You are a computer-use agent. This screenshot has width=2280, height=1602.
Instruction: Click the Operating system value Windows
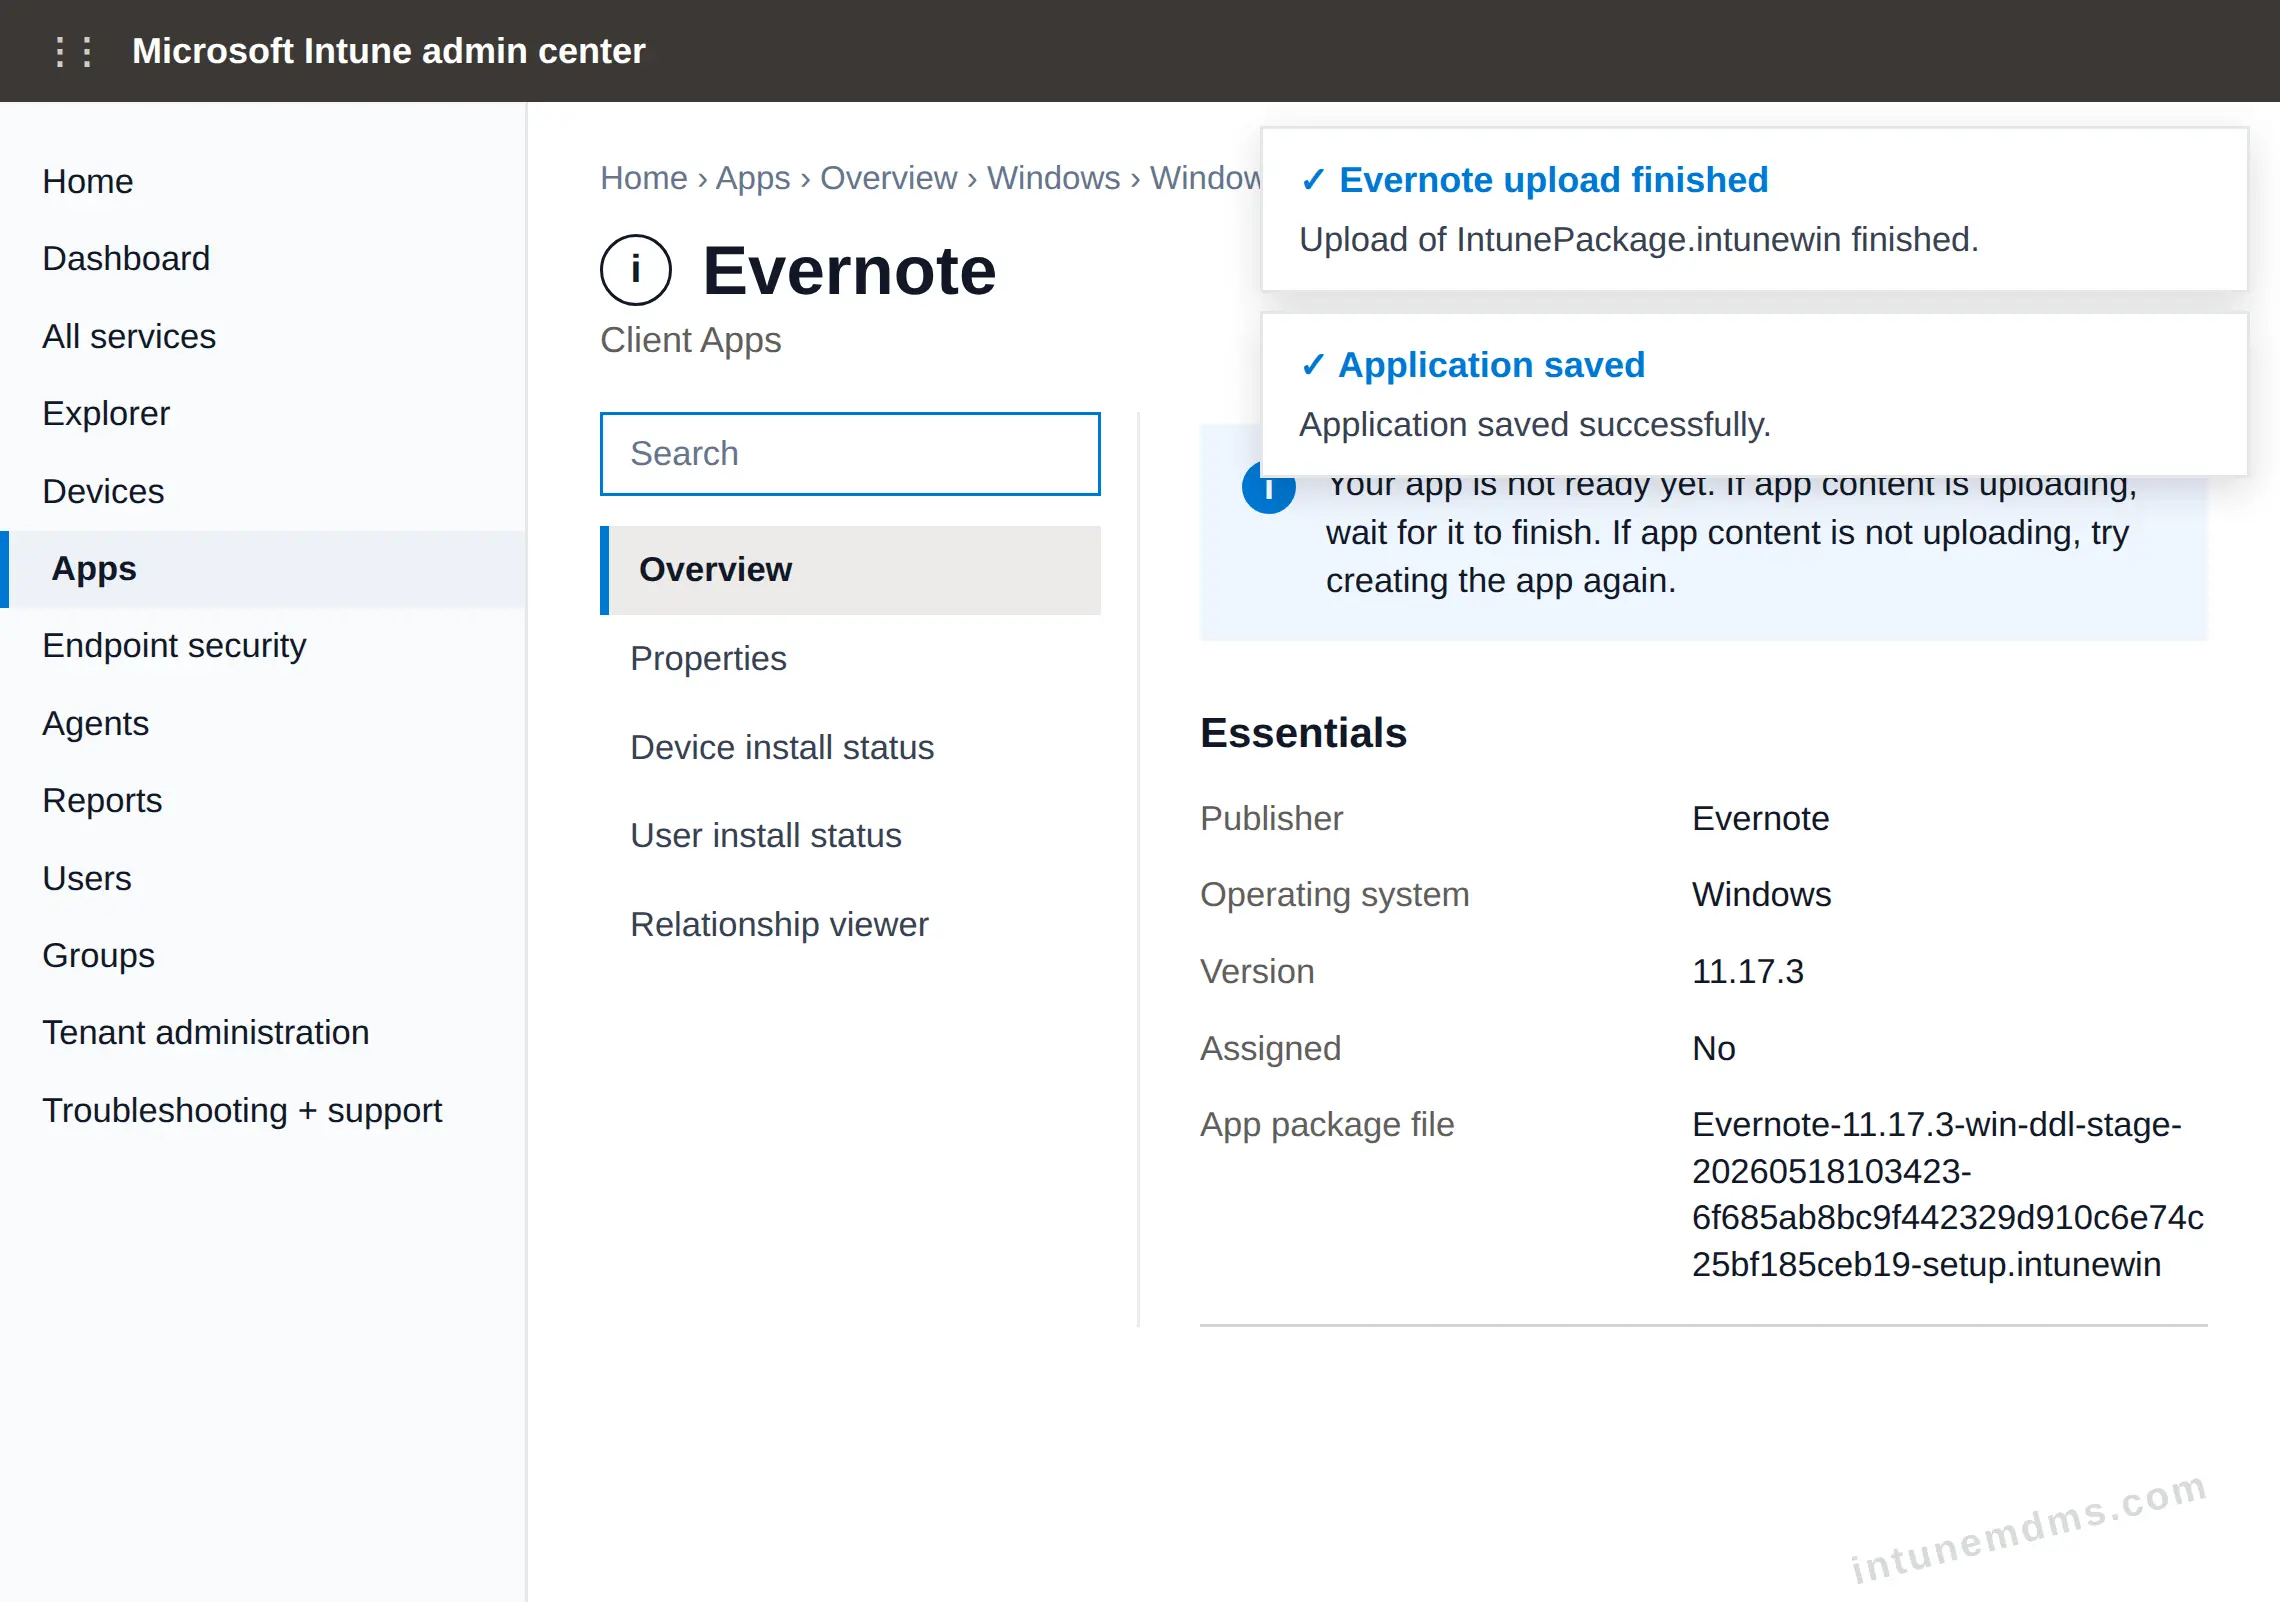pos(1761,894)
